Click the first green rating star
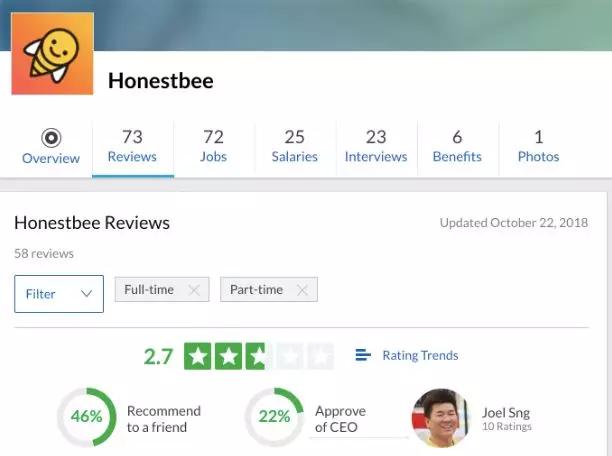This screenshot has width=612, height=456. 197,356
